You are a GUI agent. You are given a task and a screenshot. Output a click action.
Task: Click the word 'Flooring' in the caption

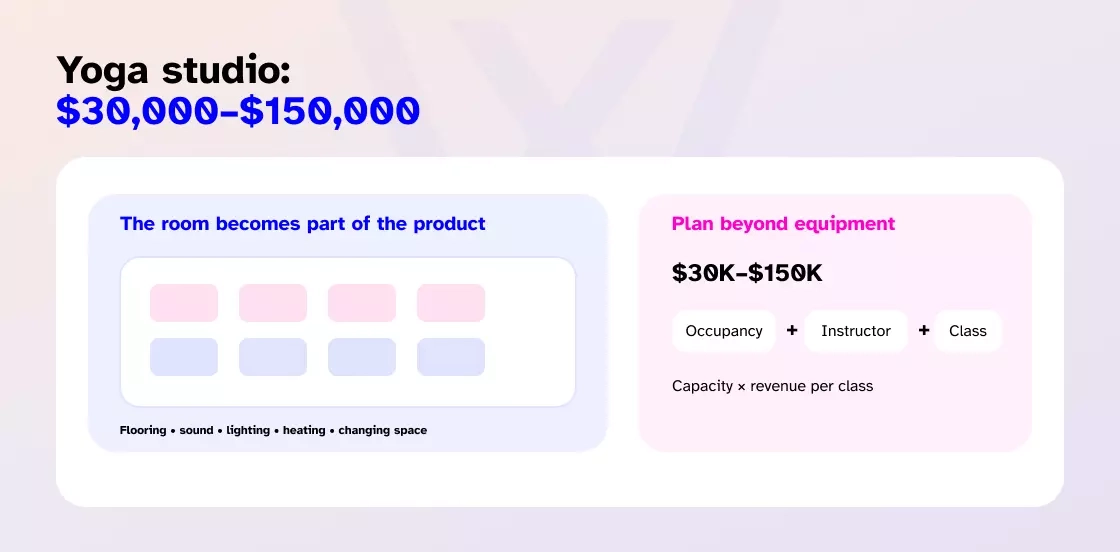(x=143, y=430)
